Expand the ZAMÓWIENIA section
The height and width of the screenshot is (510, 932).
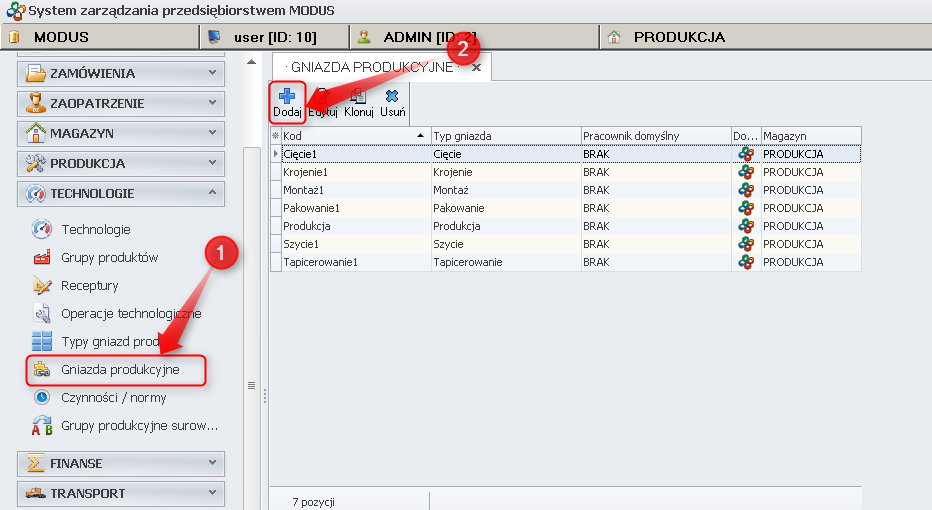[120, 73]
